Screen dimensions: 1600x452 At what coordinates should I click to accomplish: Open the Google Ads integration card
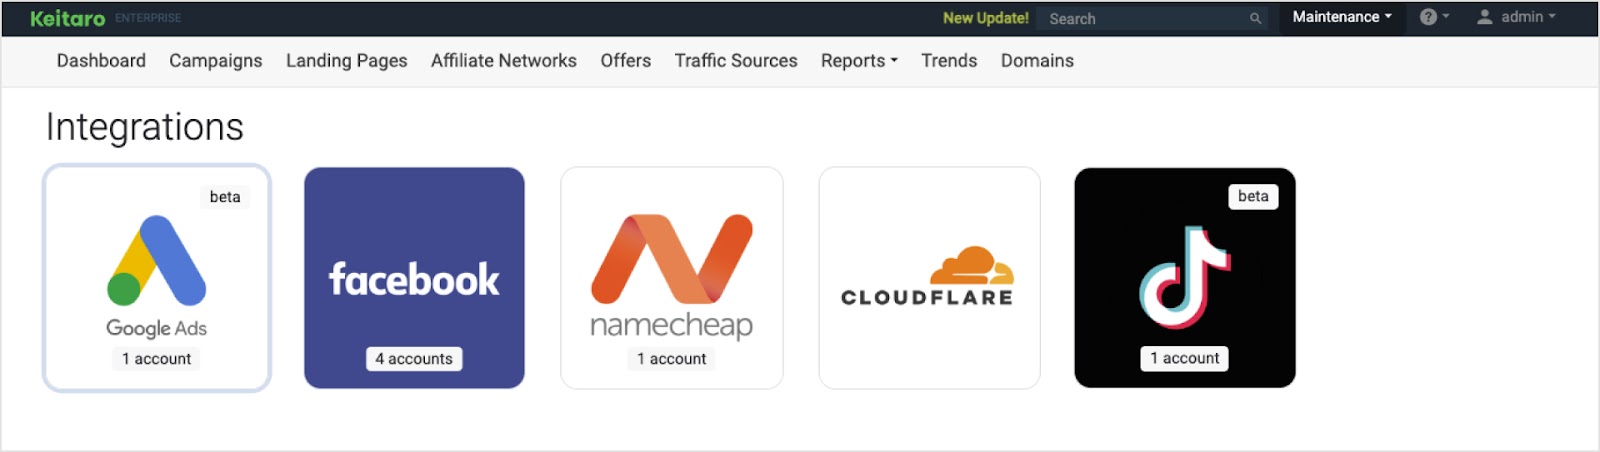(157, 278)
